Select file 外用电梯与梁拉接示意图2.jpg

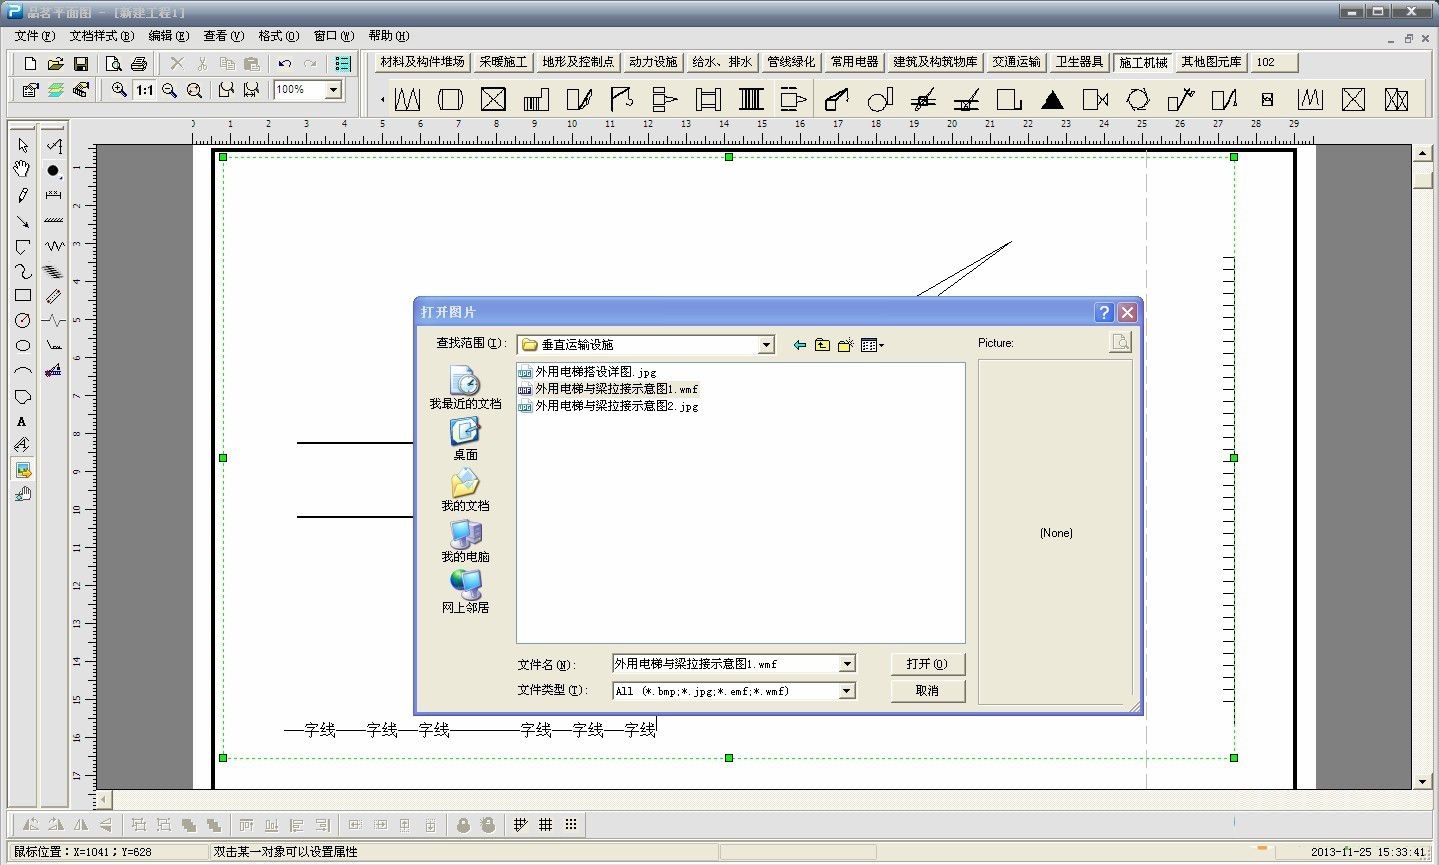pos(608,406)
